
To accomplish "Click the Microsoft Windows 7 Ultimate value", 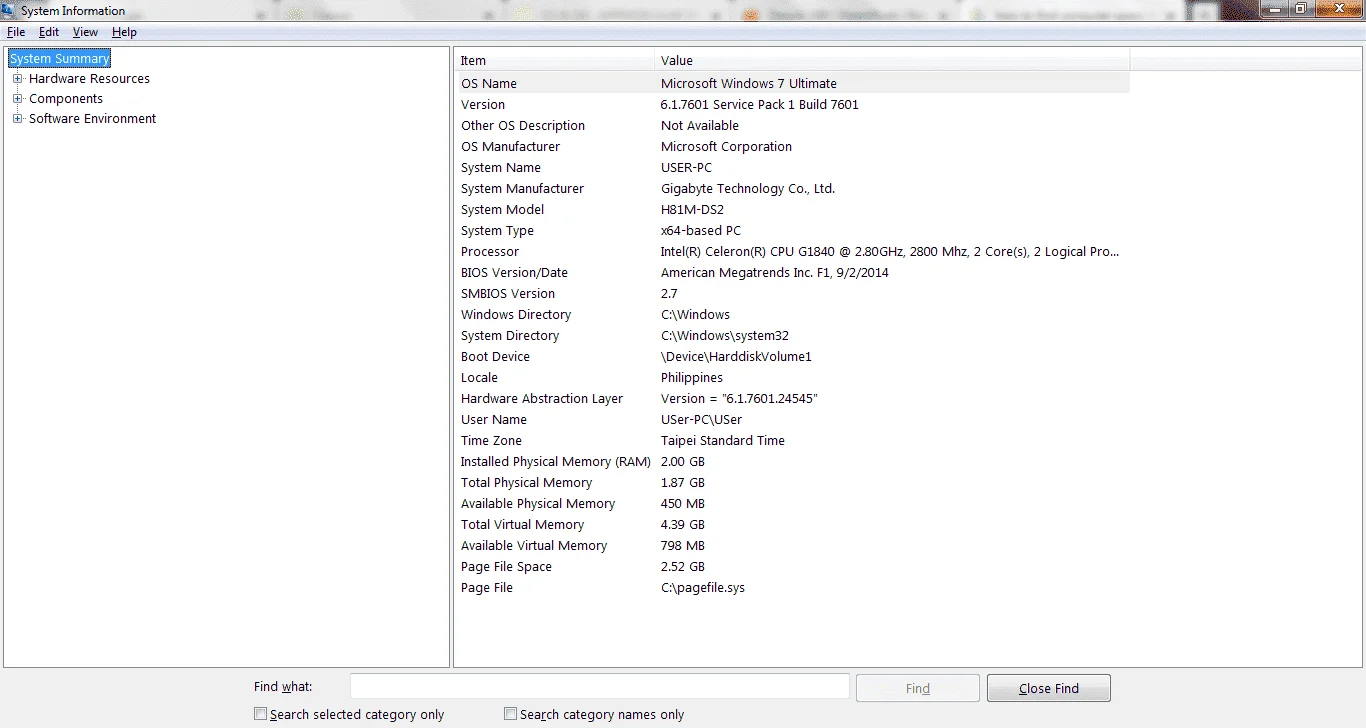I will pos(749,84).
